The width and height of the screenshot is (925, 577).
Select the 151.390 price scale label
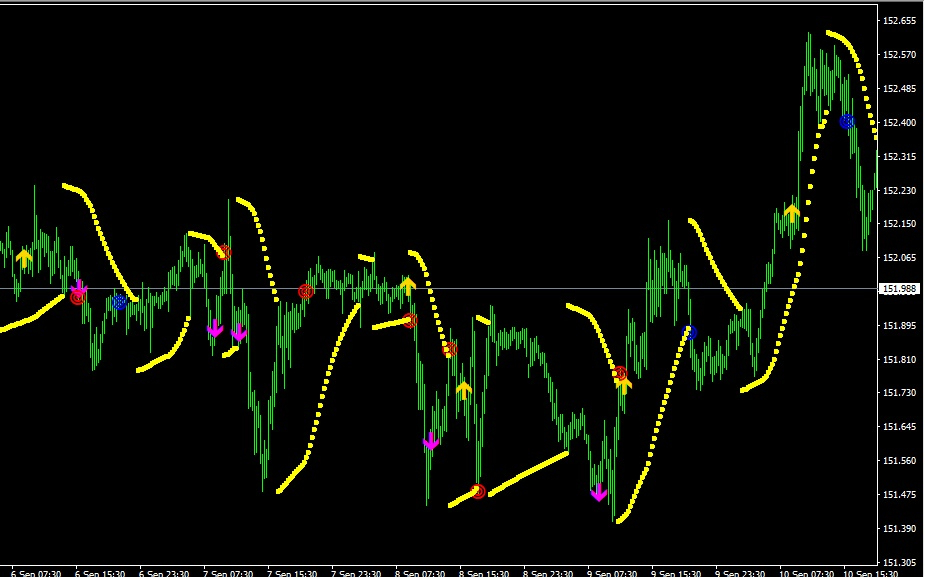coord(899,529)
